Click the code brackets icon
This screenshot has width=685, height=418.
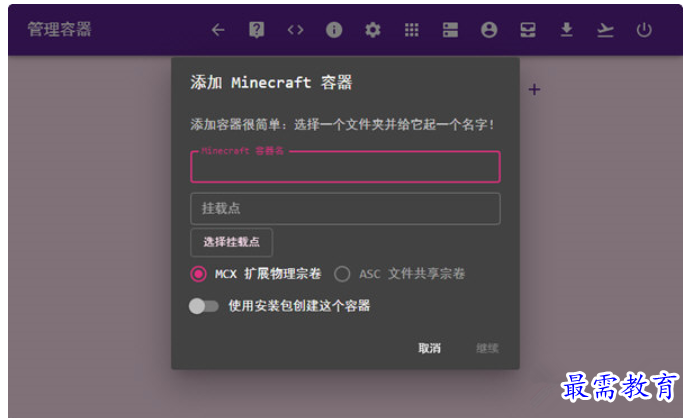pos(295,30)
